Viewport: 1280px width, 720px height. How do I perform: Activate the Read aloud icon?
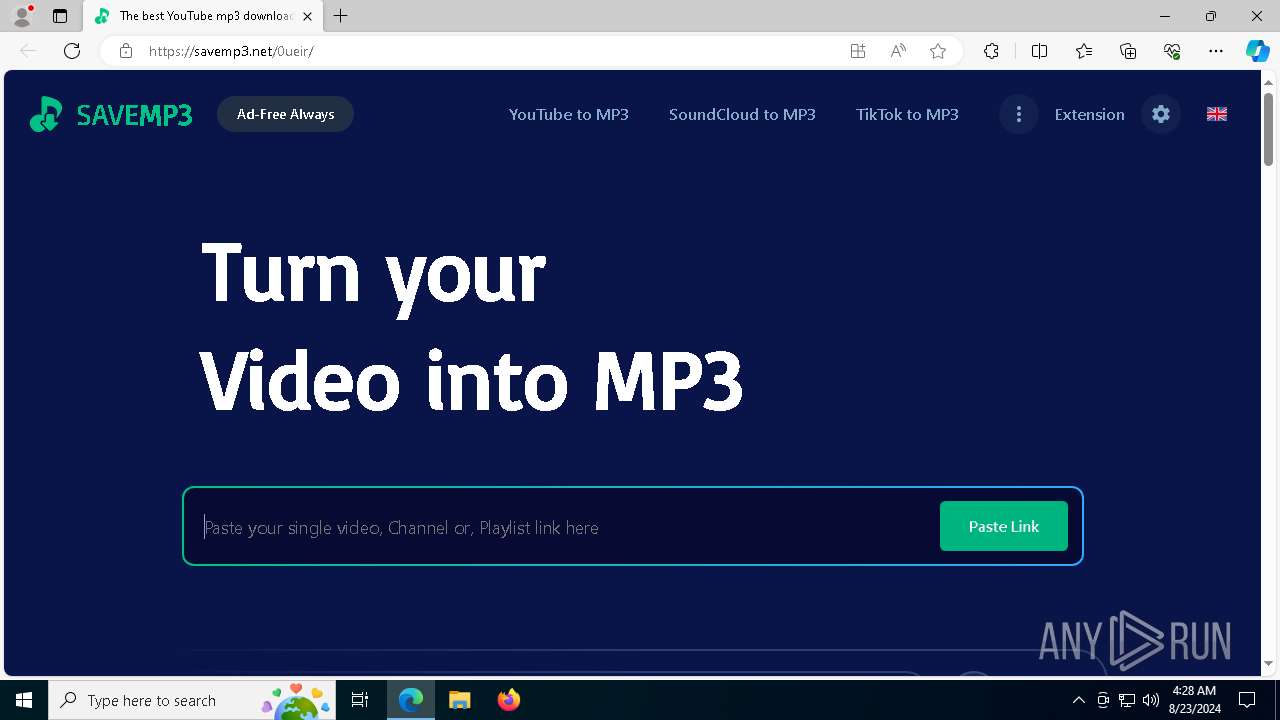click(x=898, y=51)
